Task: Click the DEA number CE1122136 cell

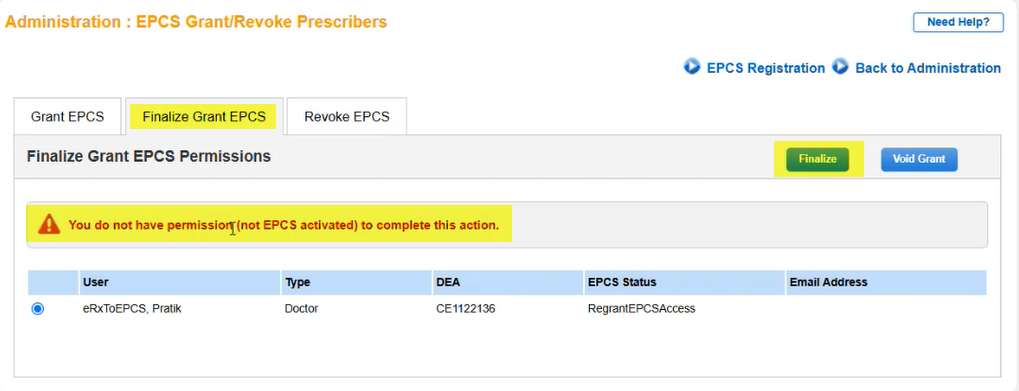Action: [x=465, y=309]
